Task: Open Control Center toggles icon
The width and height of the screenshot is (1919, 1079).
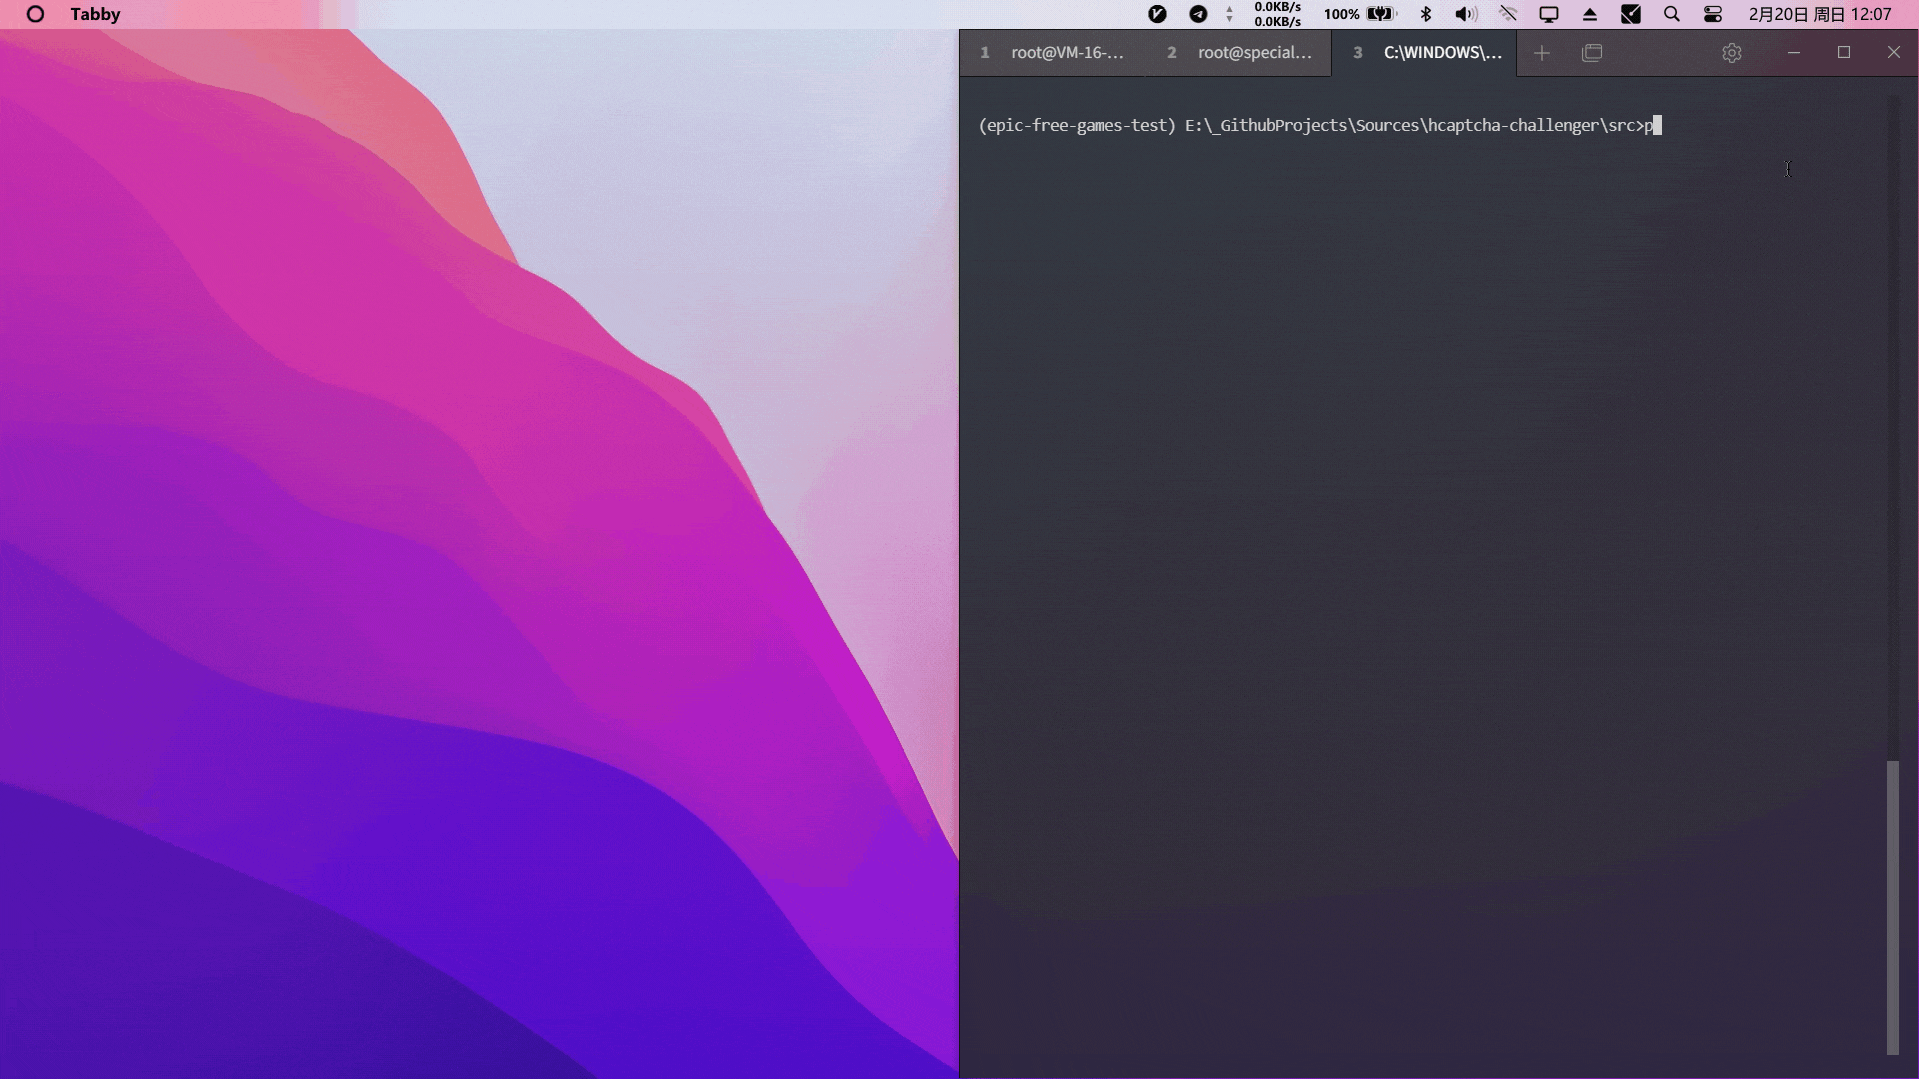Action: click(1712, 14)
